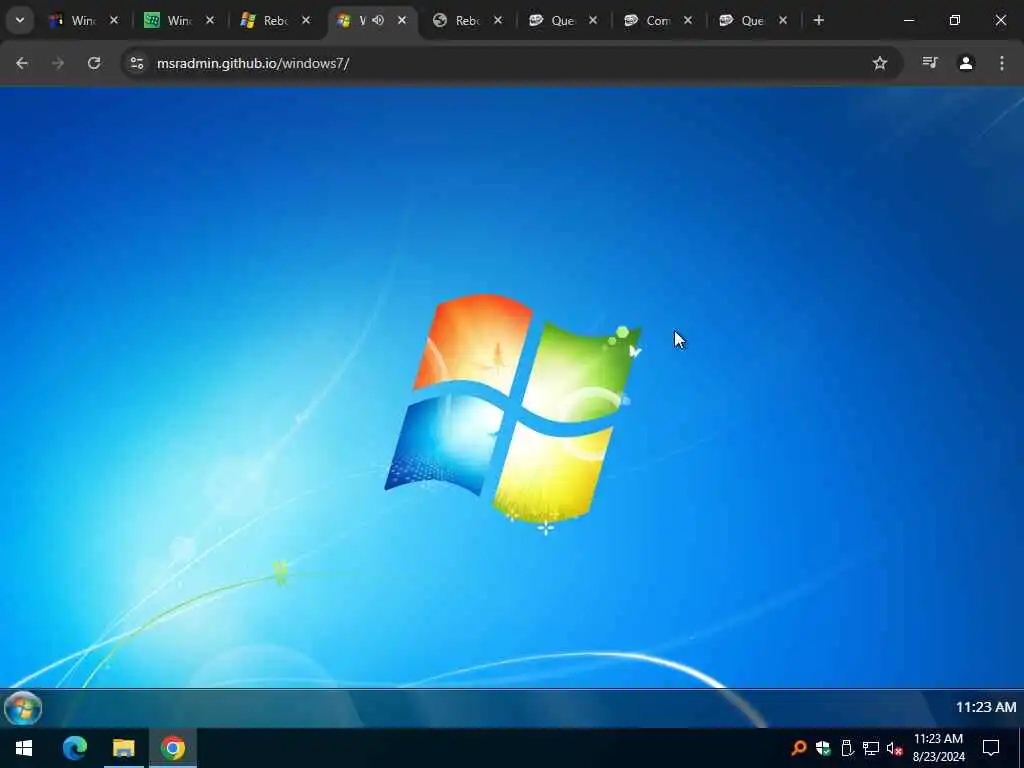This screenshot has width=1024, height=768.
Task: Reload the current page
Action: [x=94, y=63]
